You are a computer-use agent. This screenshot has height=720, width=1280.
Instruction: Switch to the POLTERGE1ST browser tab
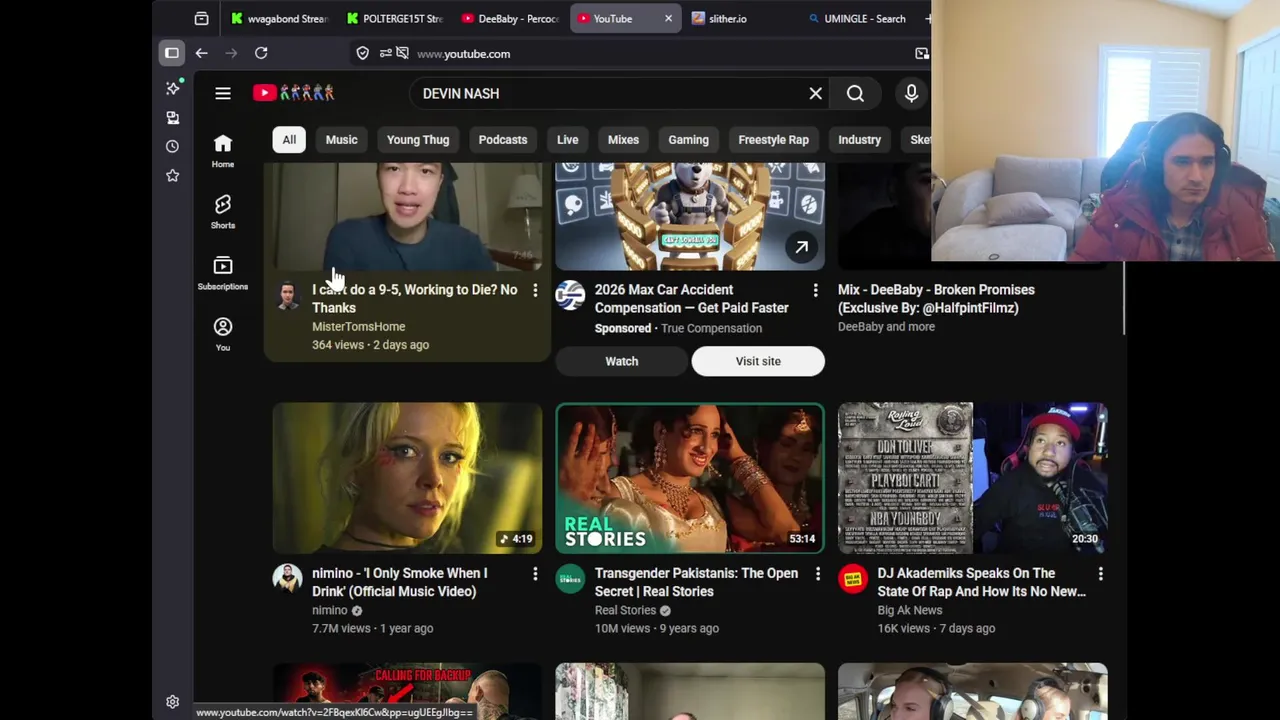click(x=395, y=18)
